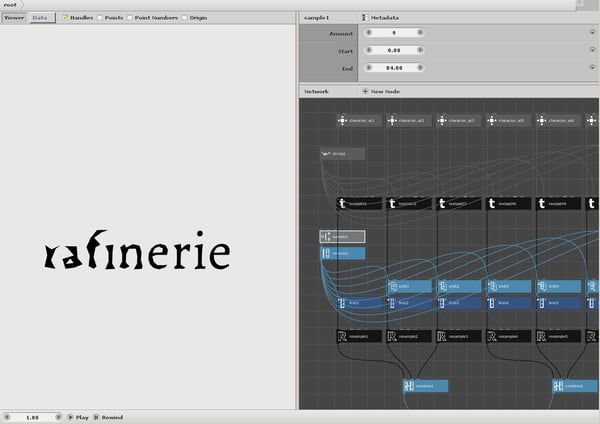The width and height of the screenshot is (600, 424).
Task: Select the first3 node
Action: 458,303
